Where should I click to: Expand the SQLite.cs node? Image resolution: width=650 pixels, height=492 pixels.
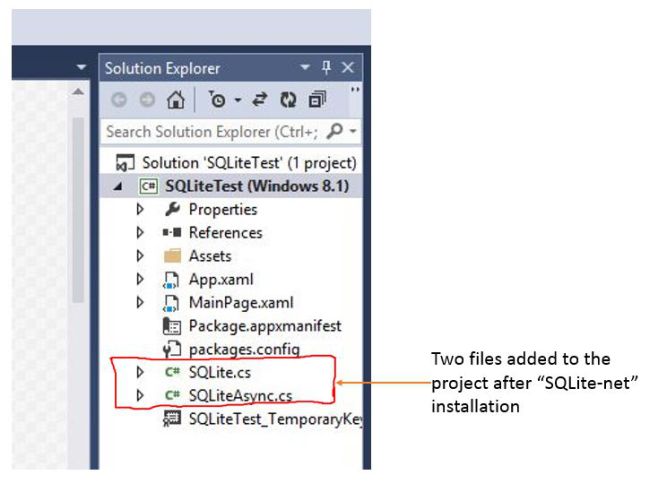[140, 372]
